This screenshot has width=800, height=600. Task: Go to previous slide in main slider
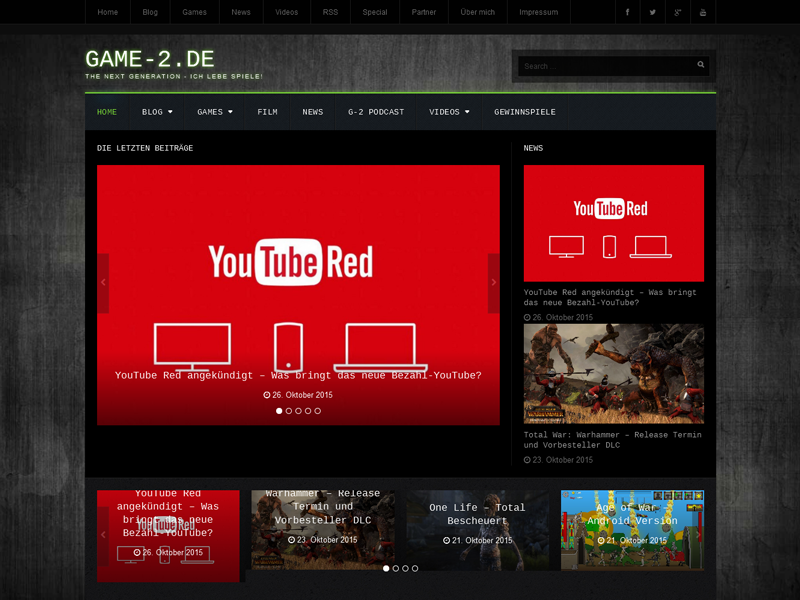point(103,283)
